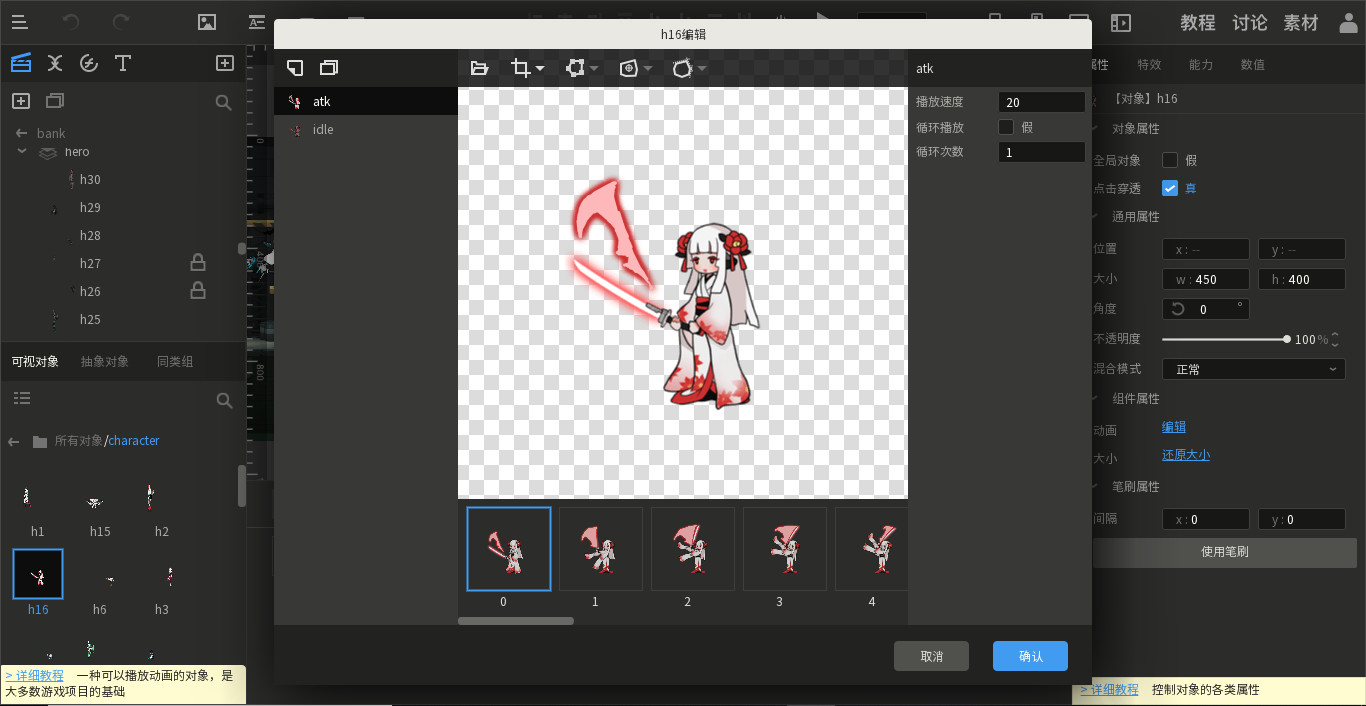Open the 混合模式 正常 dropdown
This screenshot has width=1366, height=706.
pyautogui.click(x=1253, y=369)
